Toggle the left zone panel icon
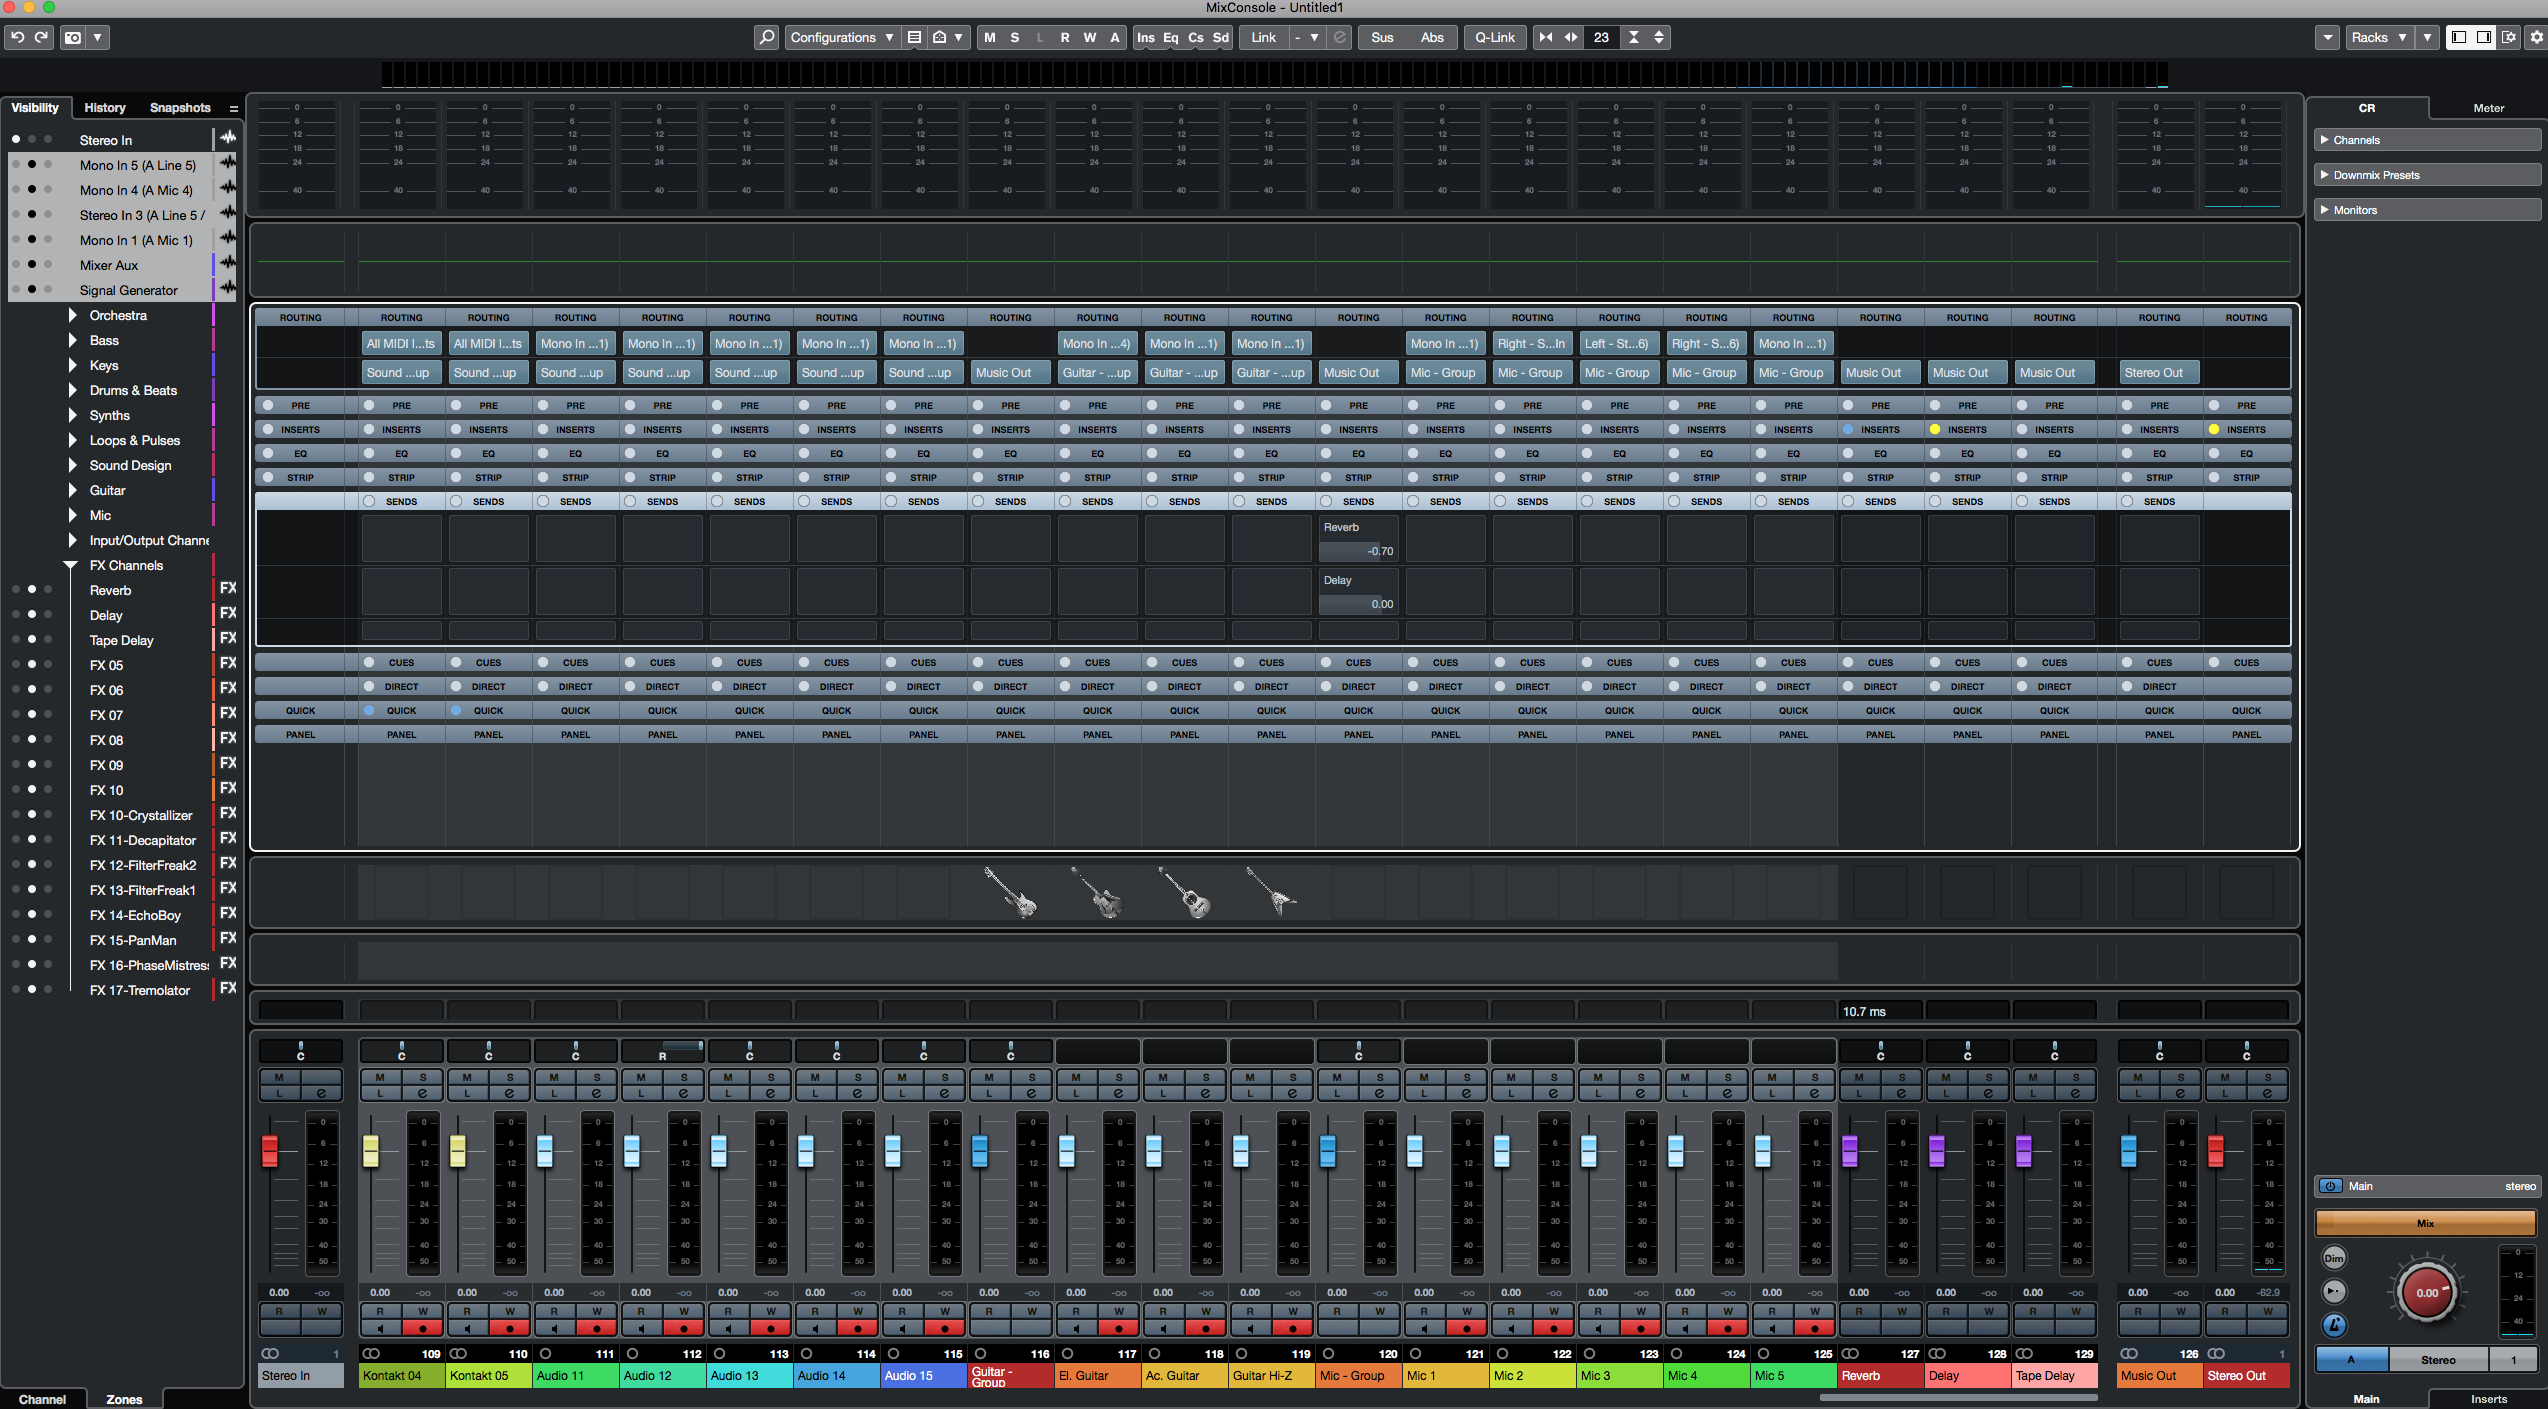Image resolution: width=2548 pixels, height=1409 pixels. tap(2459, 37)
